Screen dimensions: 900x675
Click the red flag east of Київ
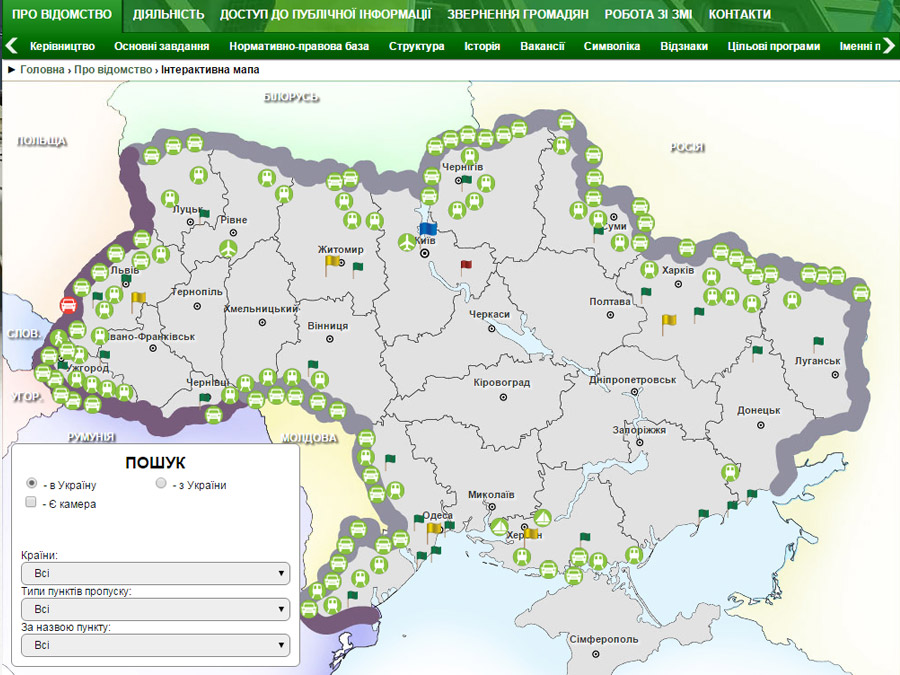pos(465,266)
